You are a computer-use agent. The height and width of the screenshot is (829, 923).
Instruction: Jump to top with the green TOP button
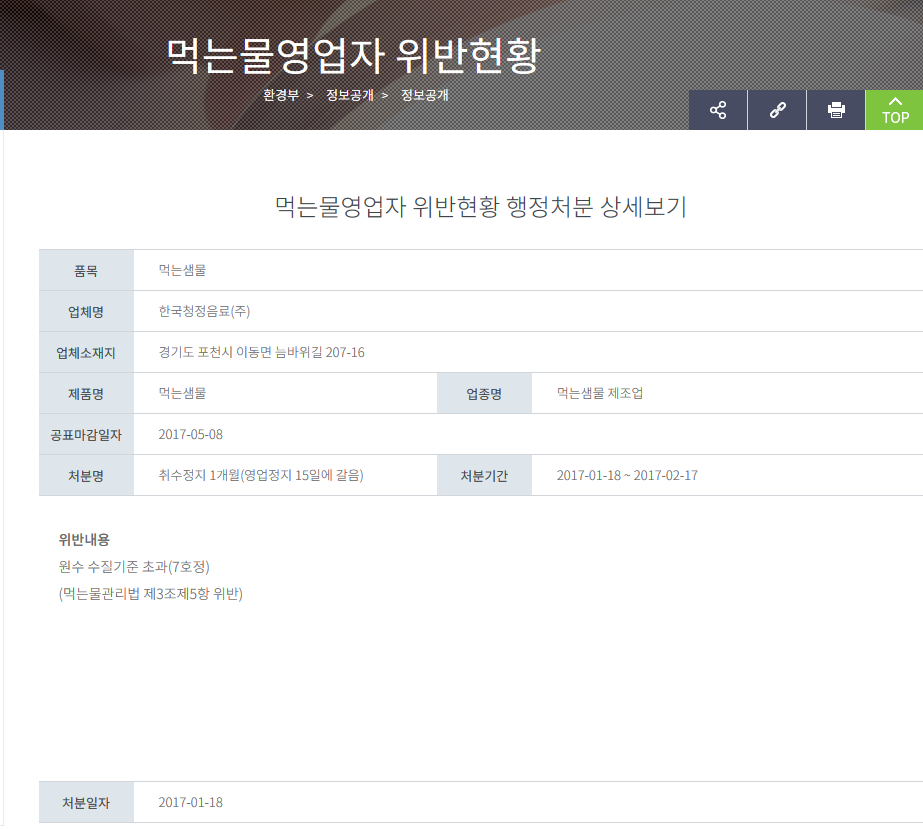[x=894, y=110]
